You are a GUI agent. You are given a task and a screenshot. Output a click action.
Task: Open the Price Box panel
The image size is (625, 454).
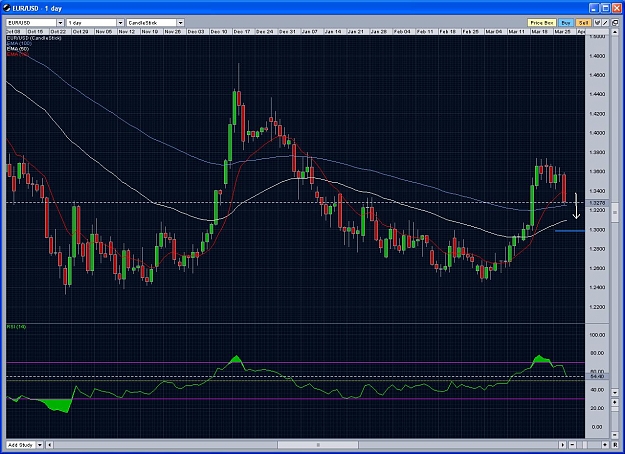tap(542, 23)
